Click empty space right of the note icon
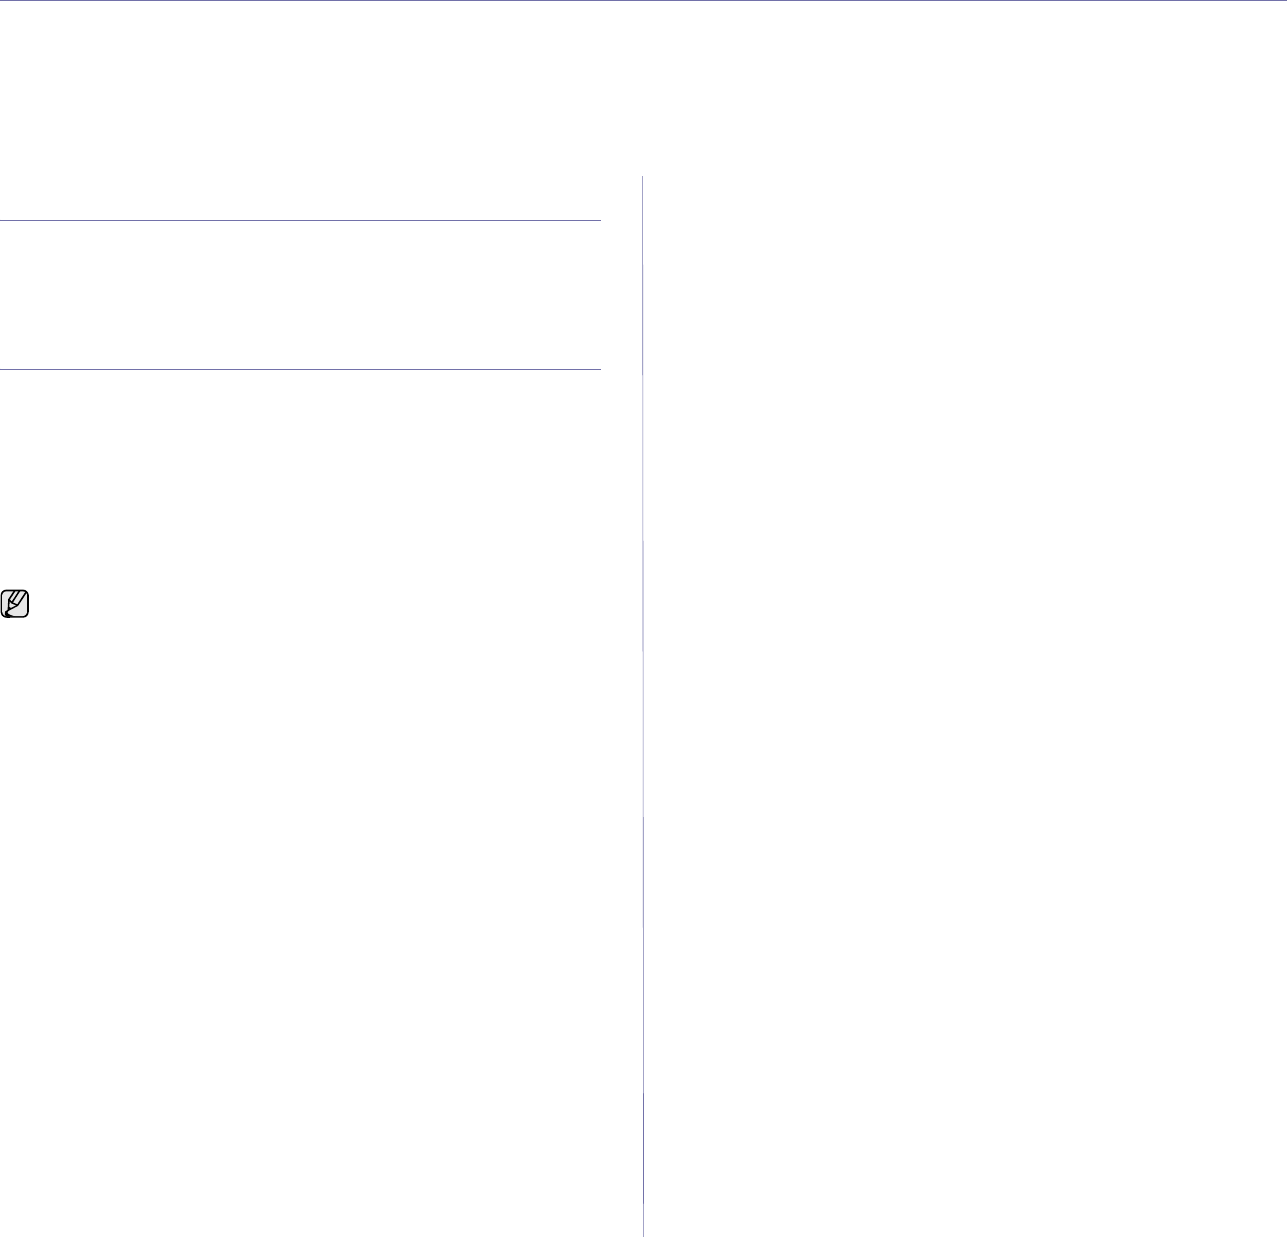 coord(300,604)
